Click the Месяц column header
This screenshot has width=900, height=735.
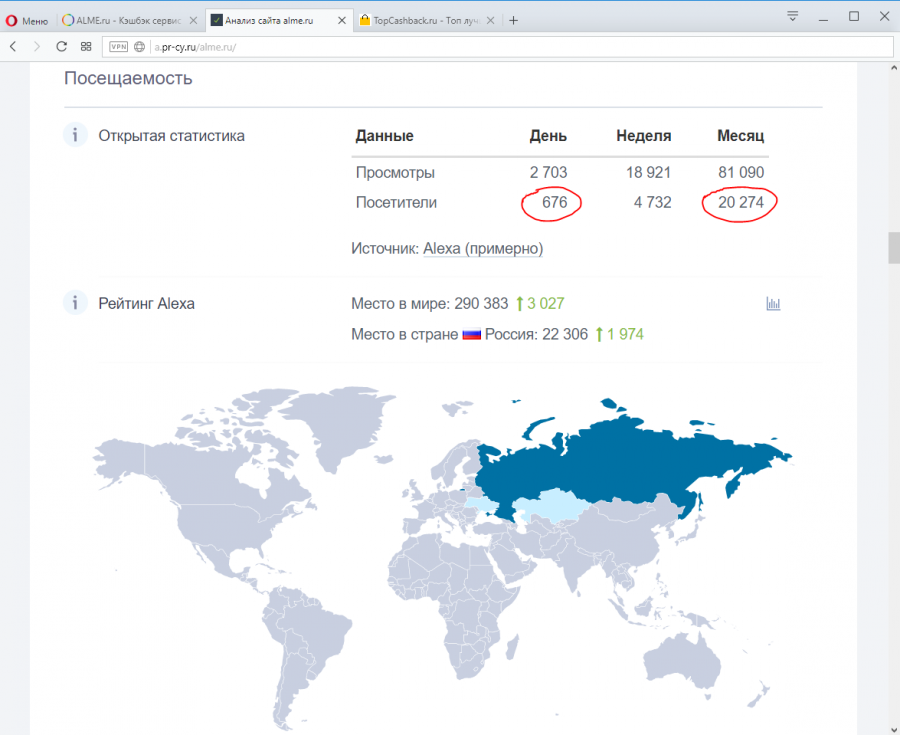tap(740, 136)
